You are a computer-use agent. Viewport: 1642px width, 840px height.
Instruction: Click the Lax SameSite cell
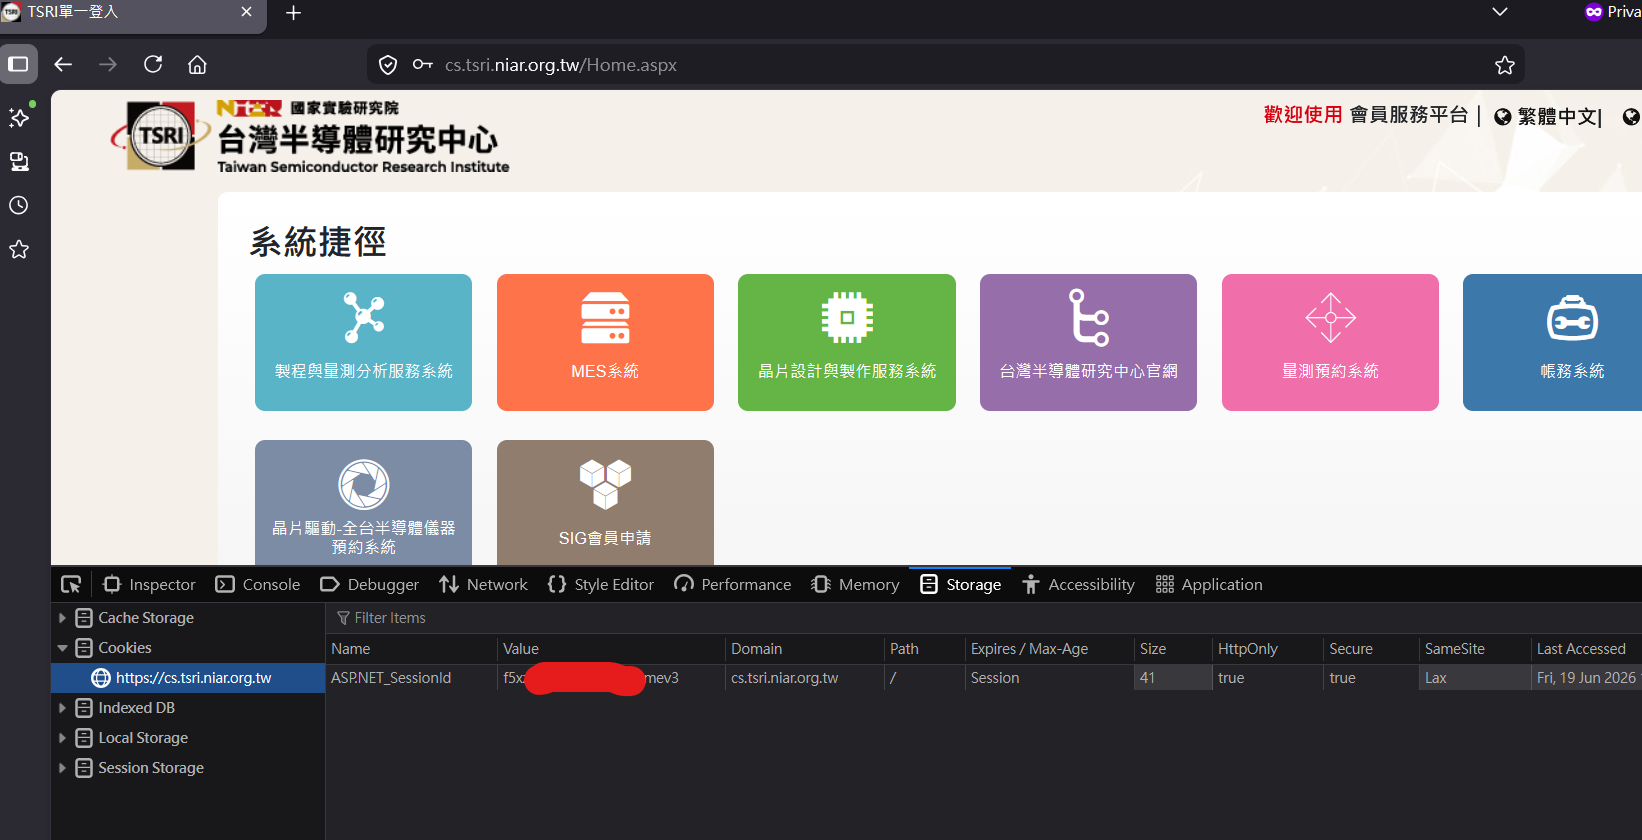click(x=1475, y=678)
